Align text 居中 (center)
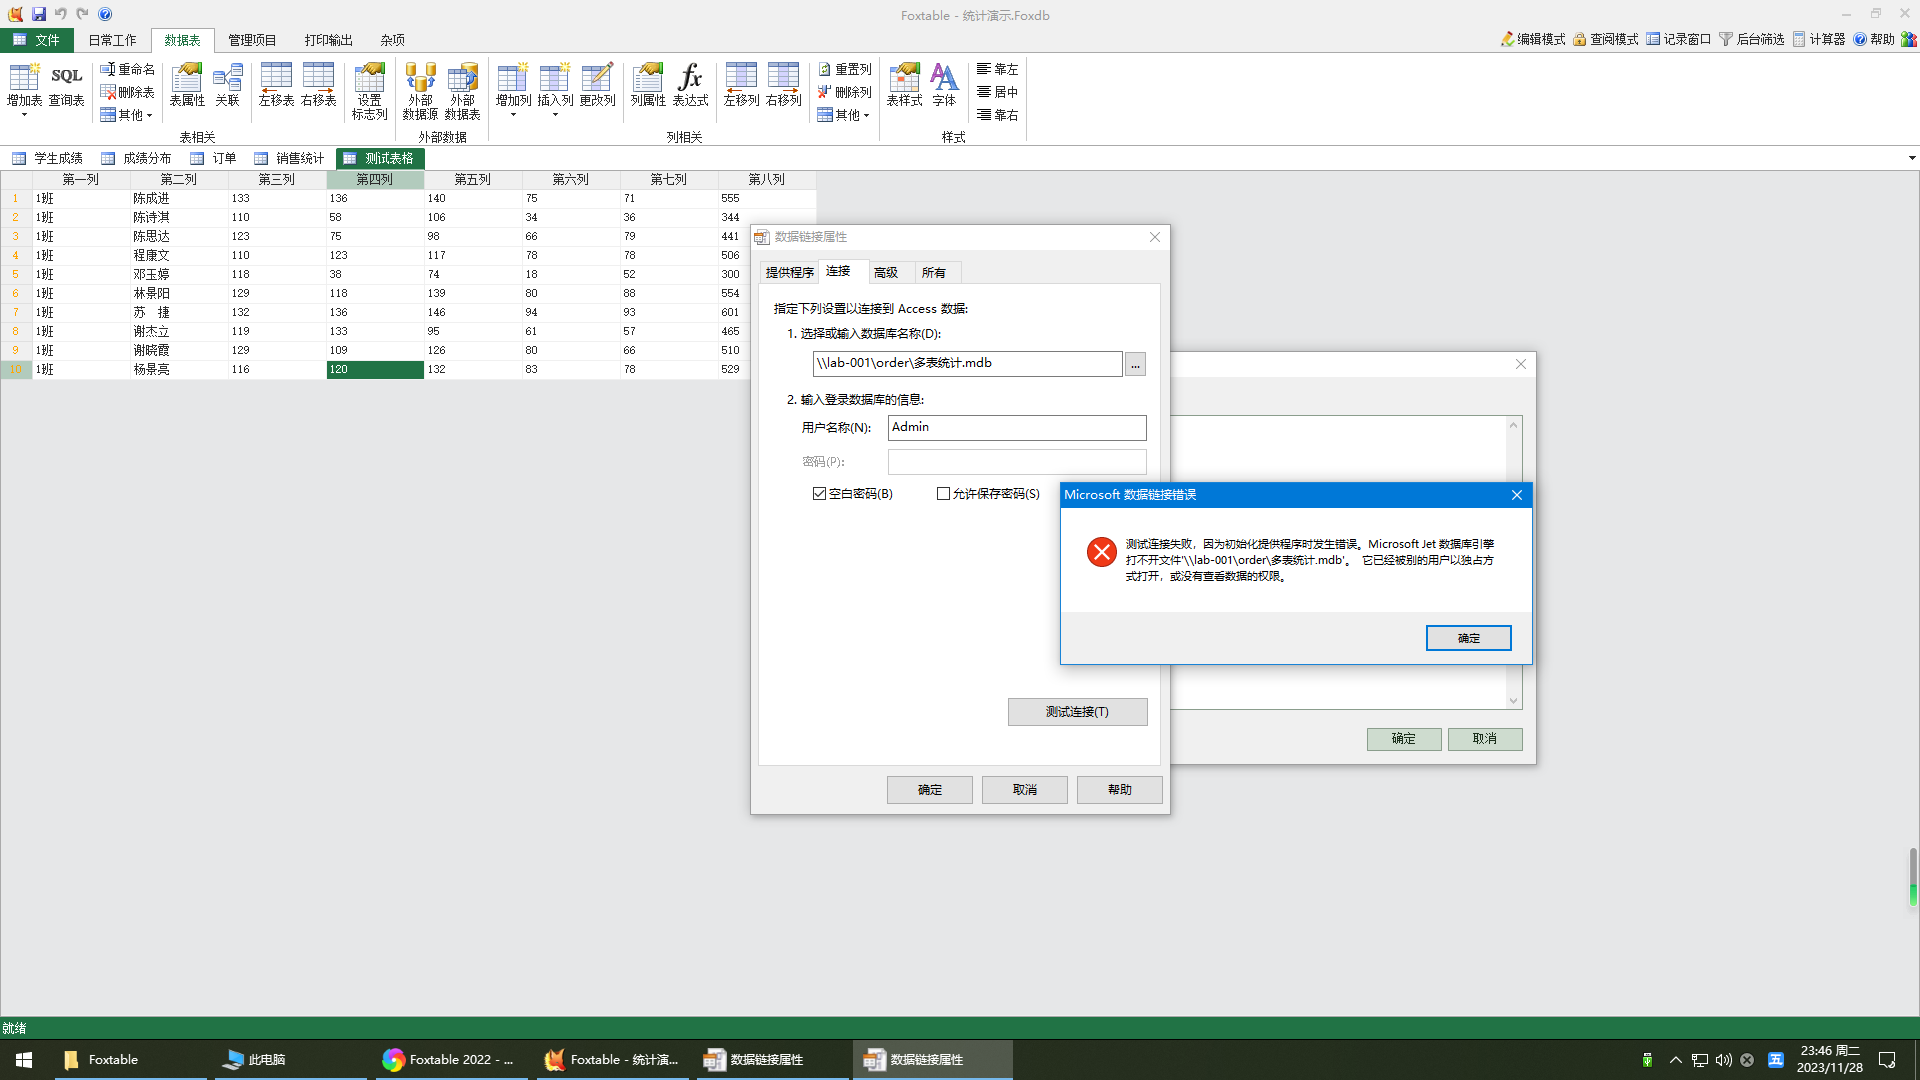 tap(997, 92)
